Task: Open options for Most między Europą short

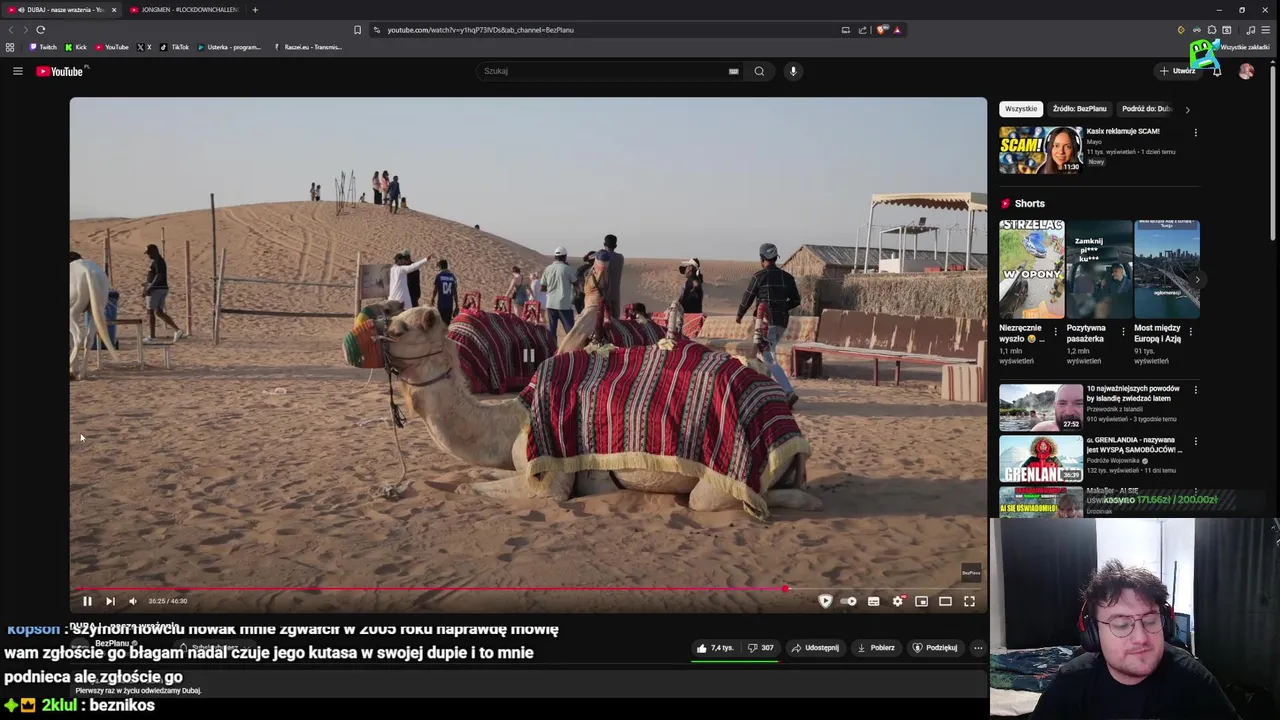Action: [x=1190, y=331]
